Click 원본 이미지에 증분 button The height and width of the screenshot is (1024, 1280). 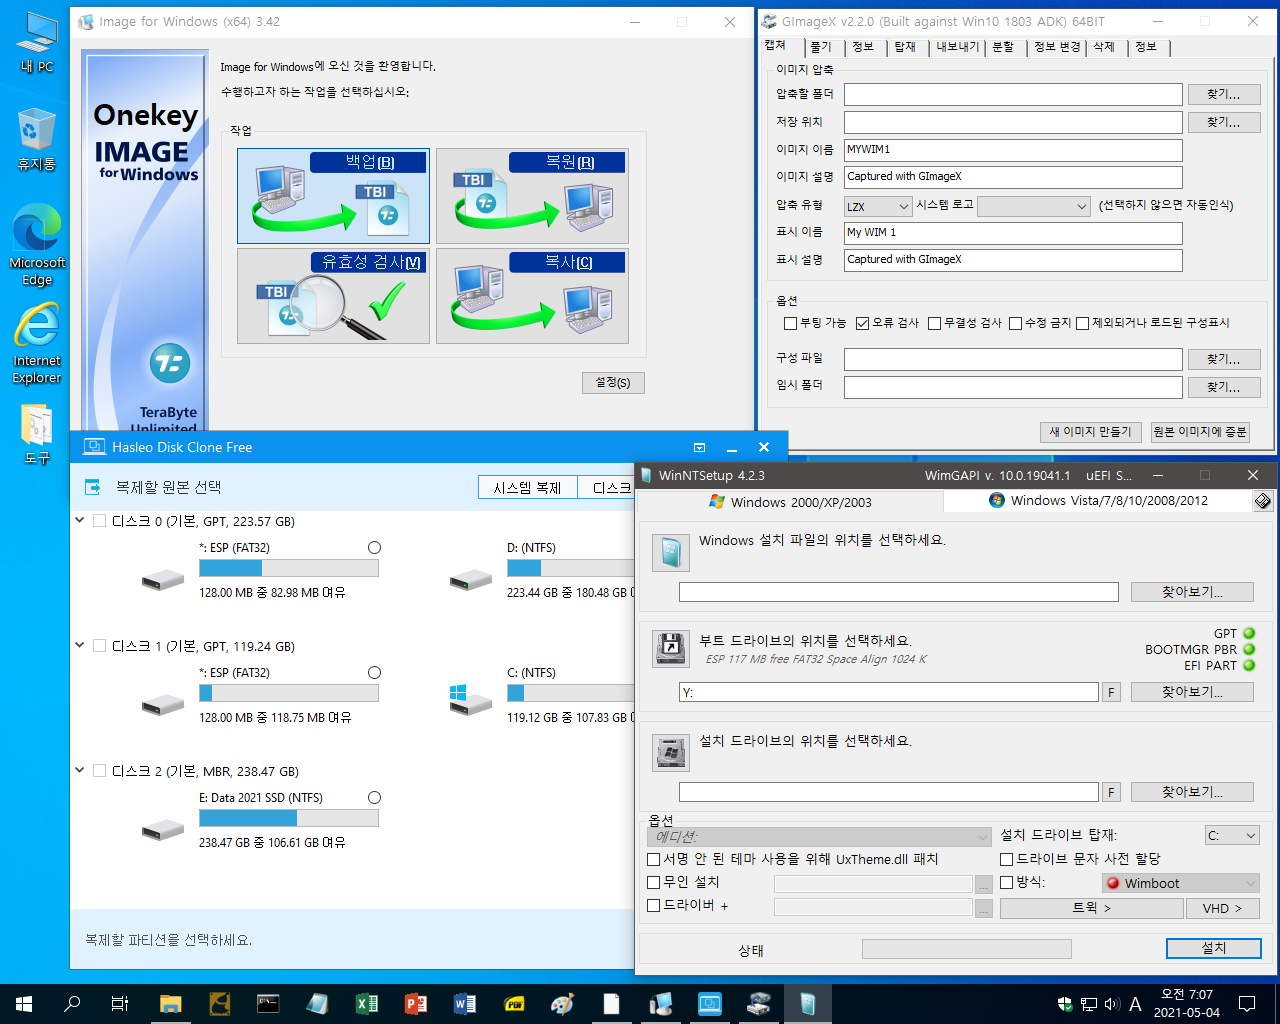click(x=1200, y=431)
